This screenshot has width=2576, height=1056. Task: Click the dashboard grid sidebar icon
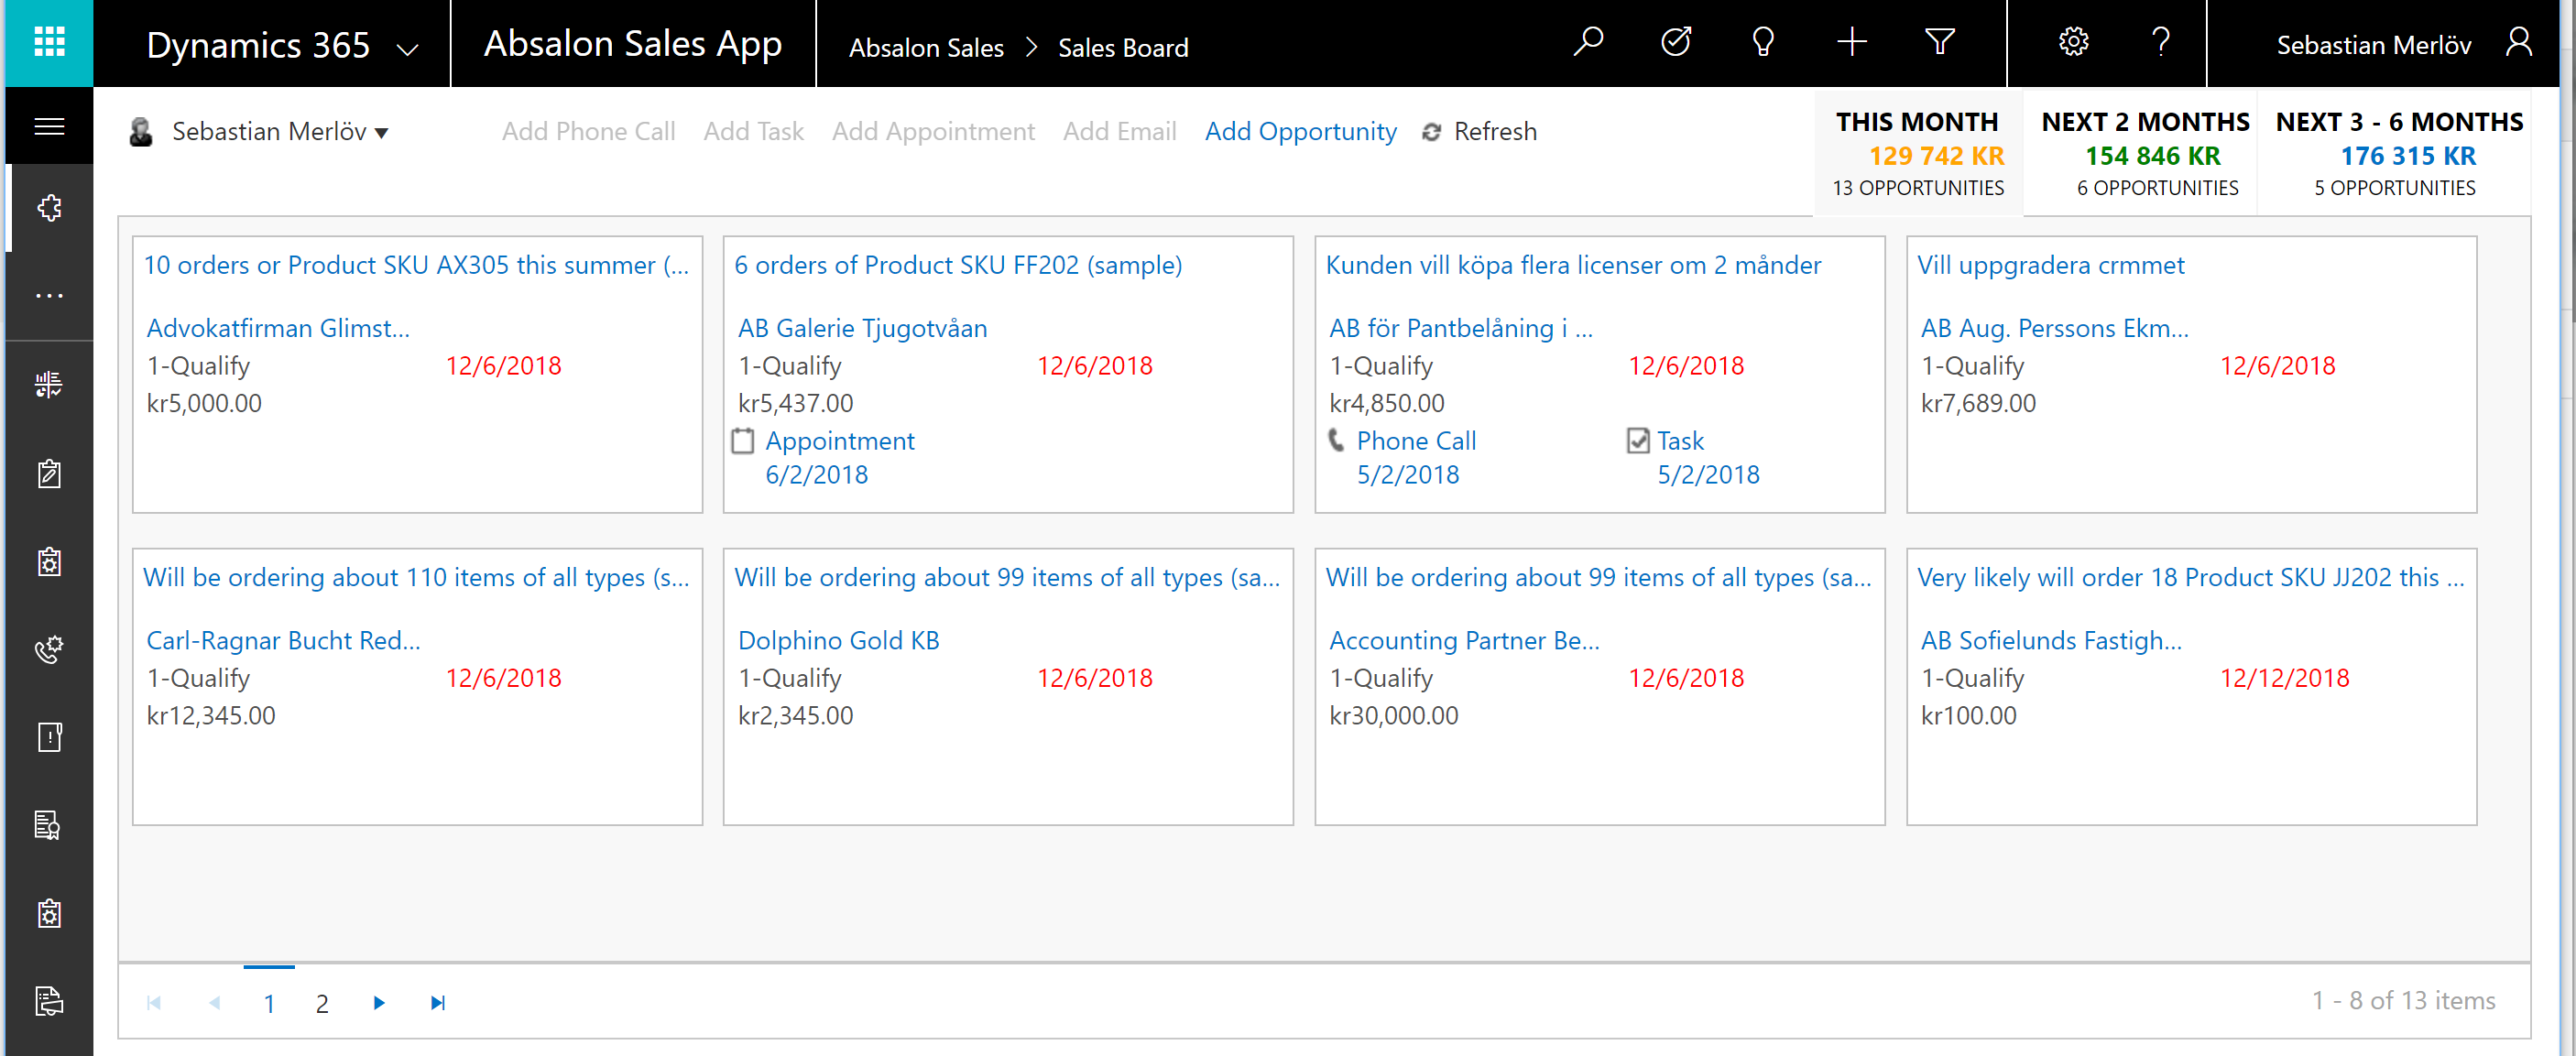49,384
